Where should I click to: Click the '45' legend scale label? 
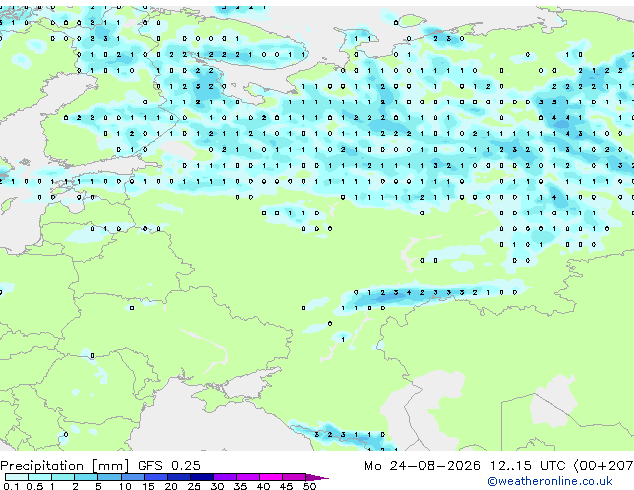(x=286, y=486)
